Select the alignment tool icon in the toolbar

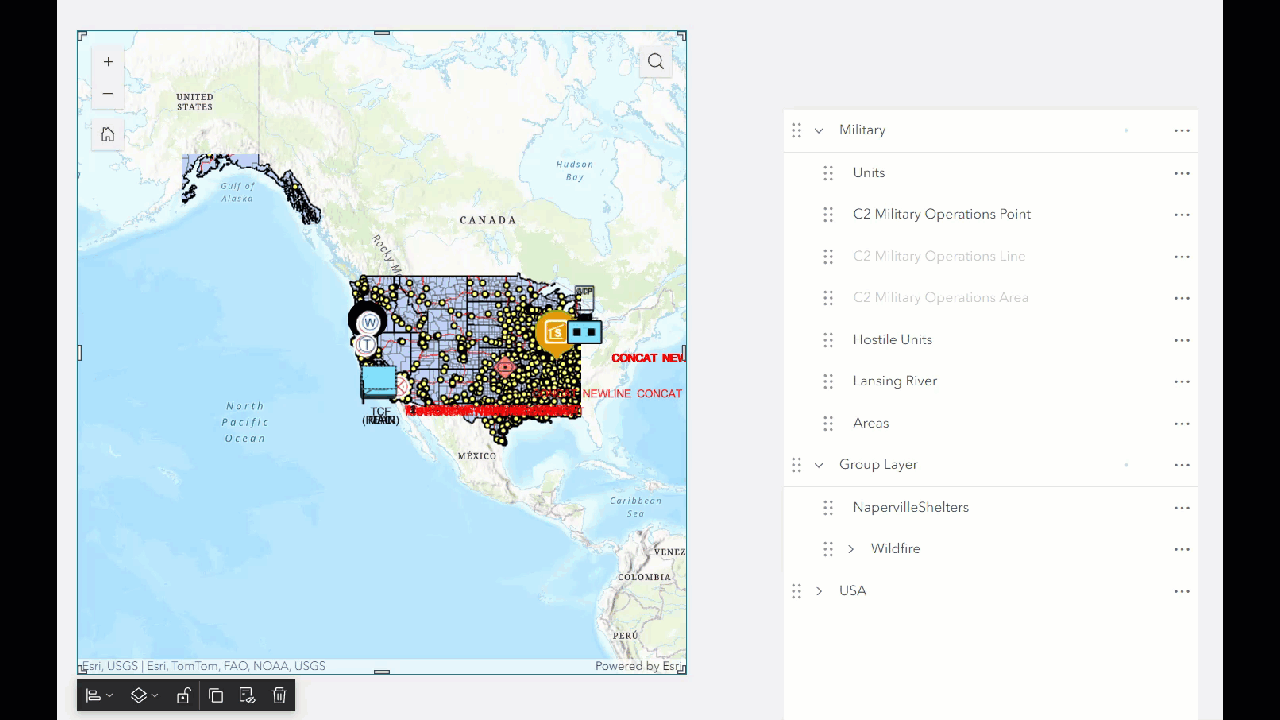(x=92, y=695)
